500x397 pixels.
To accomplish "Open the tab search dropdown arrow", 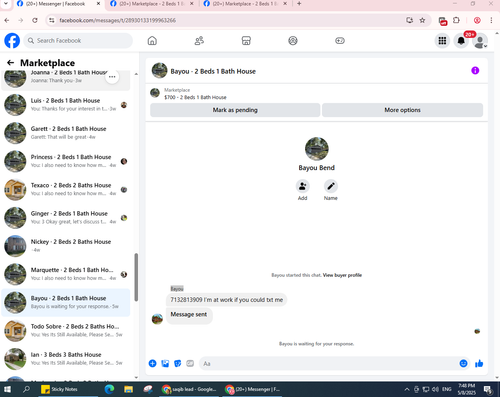I will click(x=6, y=4).
